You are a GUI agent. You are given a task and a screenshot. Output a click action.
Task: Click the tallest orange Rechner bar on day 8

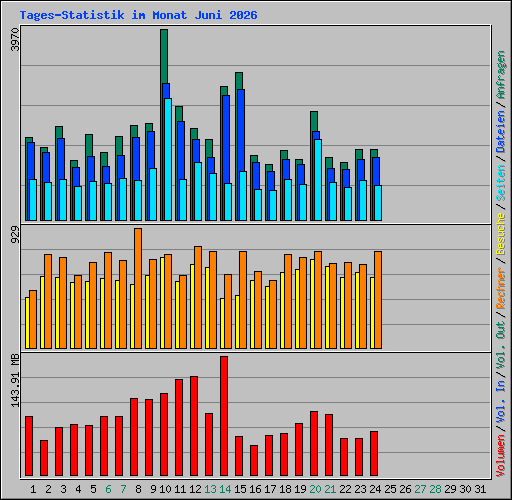[138, 288]
